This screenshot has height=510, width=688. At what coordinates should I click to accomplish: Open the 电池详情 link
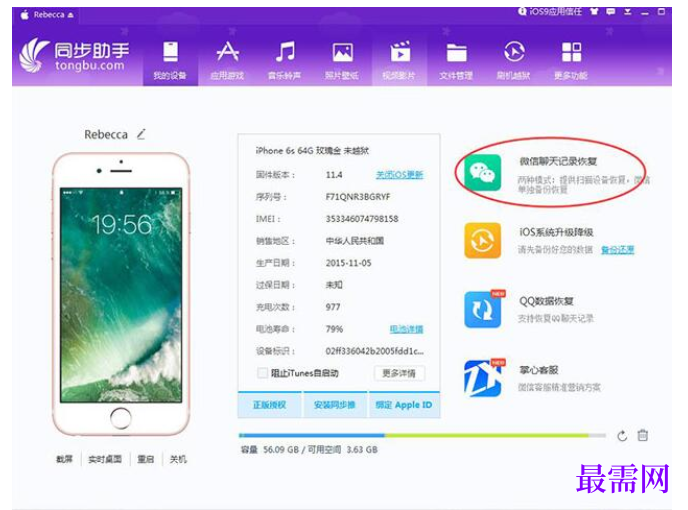(406, 329)
